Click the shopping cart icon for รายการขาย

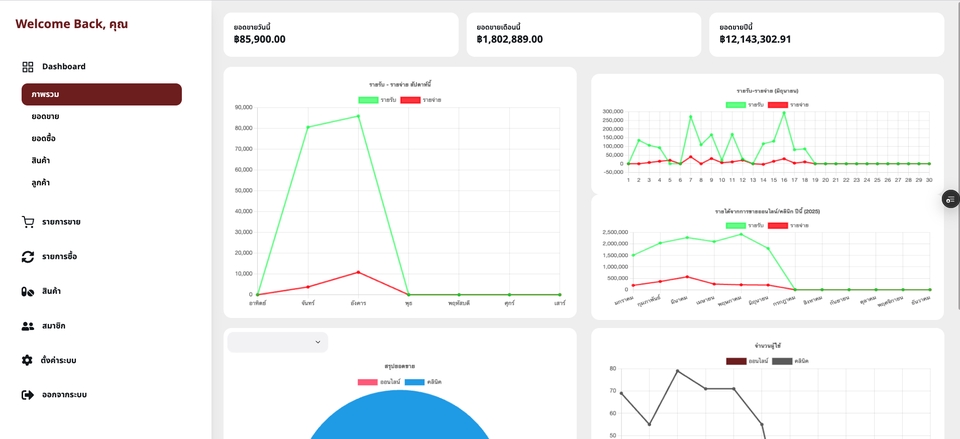pyautogui.click(x=28, y=222)
